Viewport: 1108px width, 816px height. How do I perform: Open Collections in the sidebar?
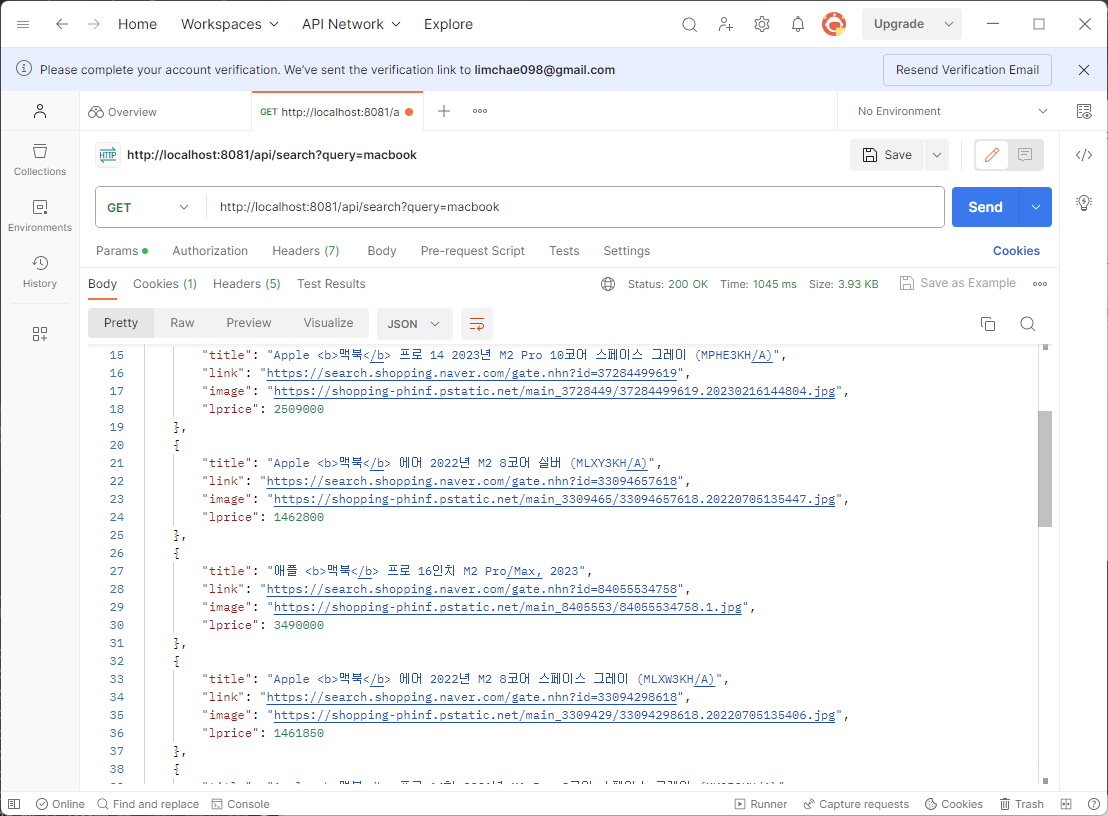[40, 160]
